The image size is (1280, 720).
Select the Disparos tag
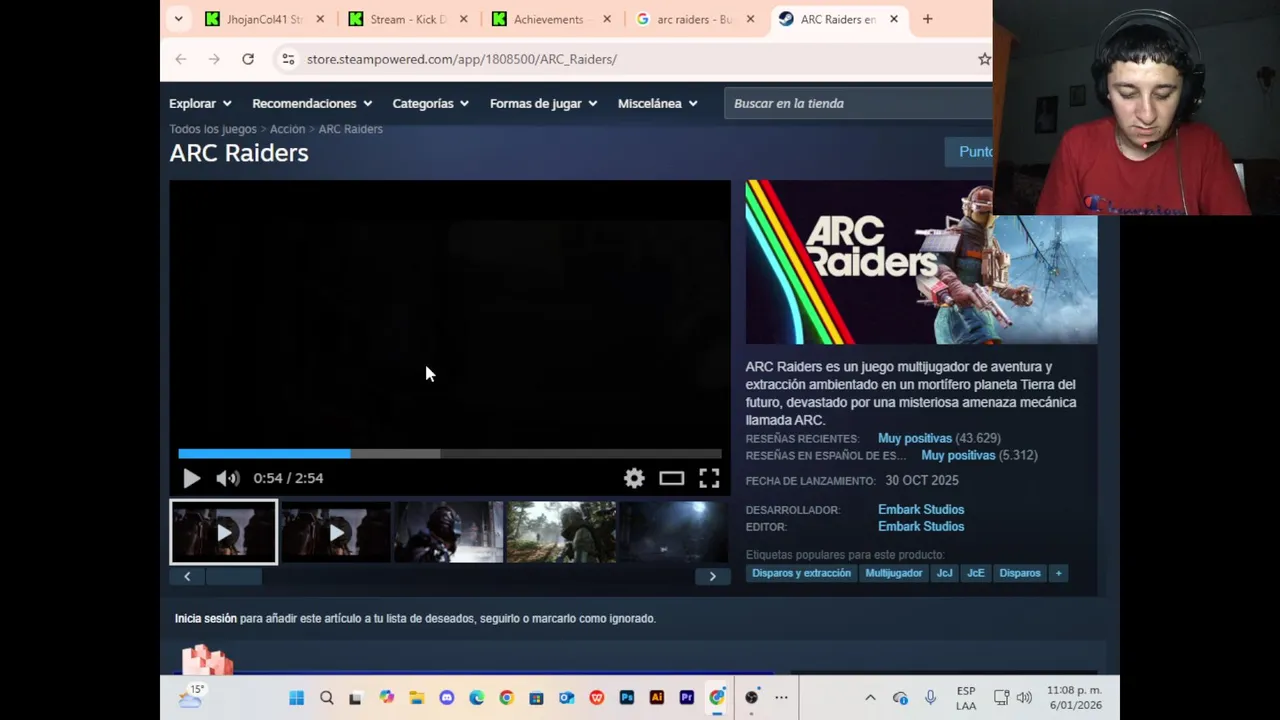1020,573
